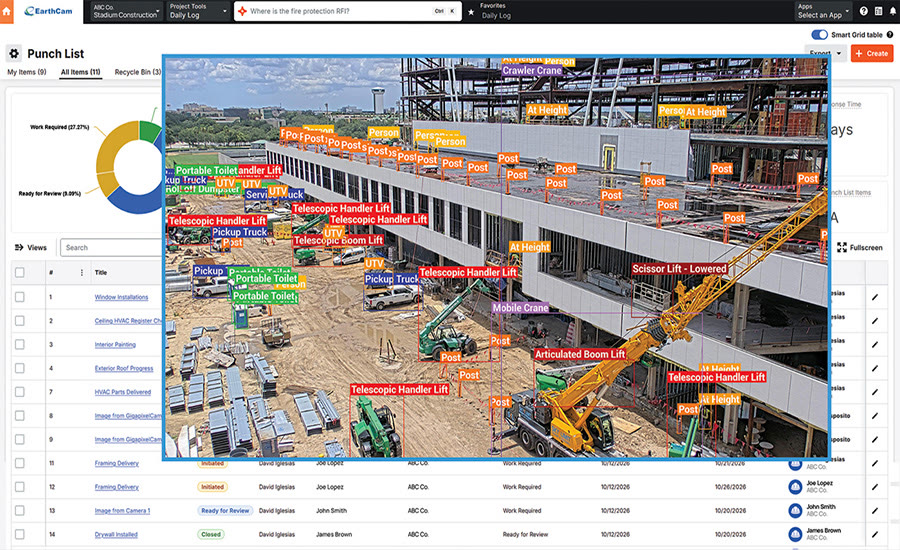Open Window Installations link
The image size is (900, 550).
tap(121, 297)
